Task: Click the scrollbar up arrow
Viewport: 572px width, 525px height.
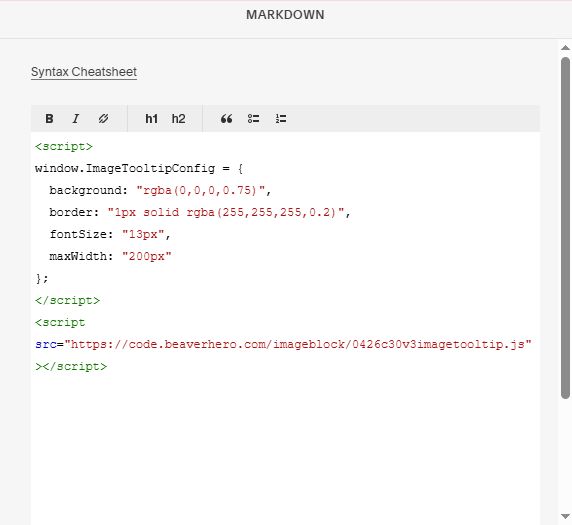Action: [565, 47]
